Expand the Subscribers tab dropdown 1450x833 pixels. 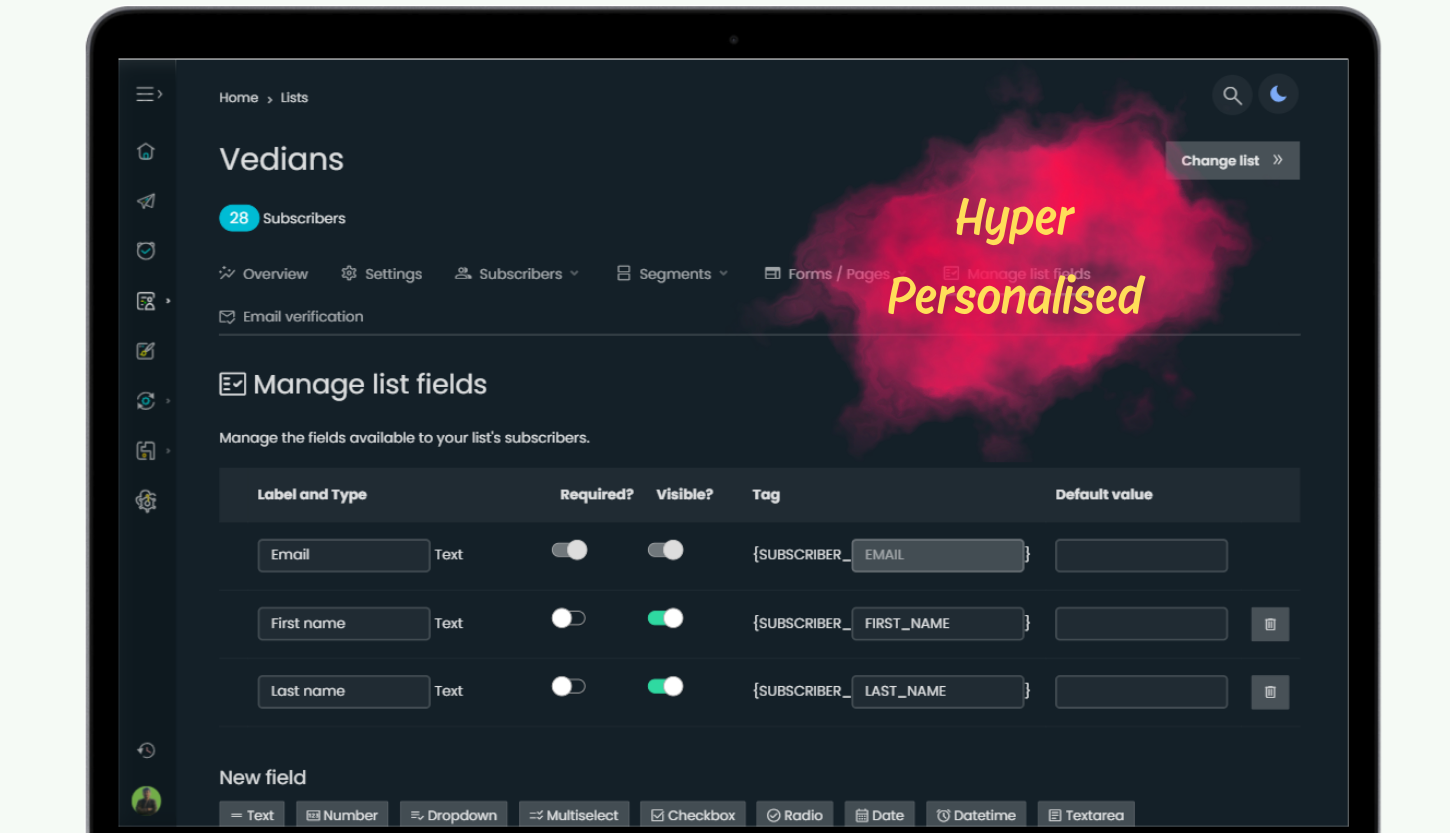517,274
